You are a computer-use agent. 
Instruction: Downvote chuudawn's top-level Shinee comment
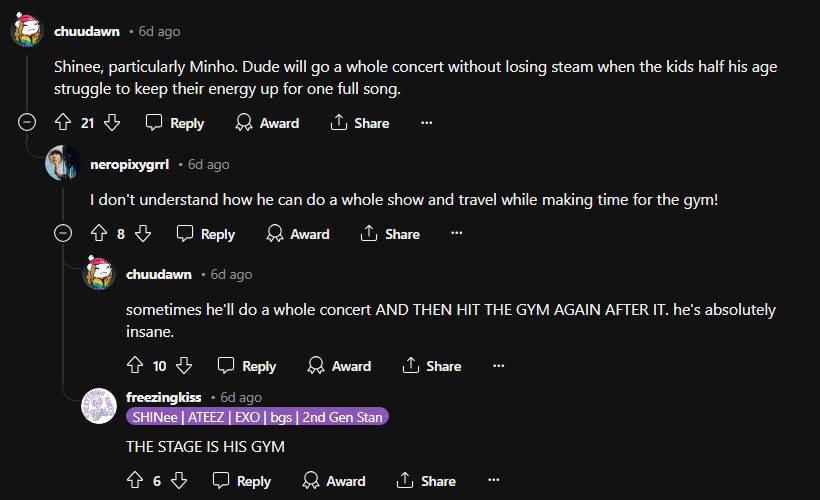point(112,123)
